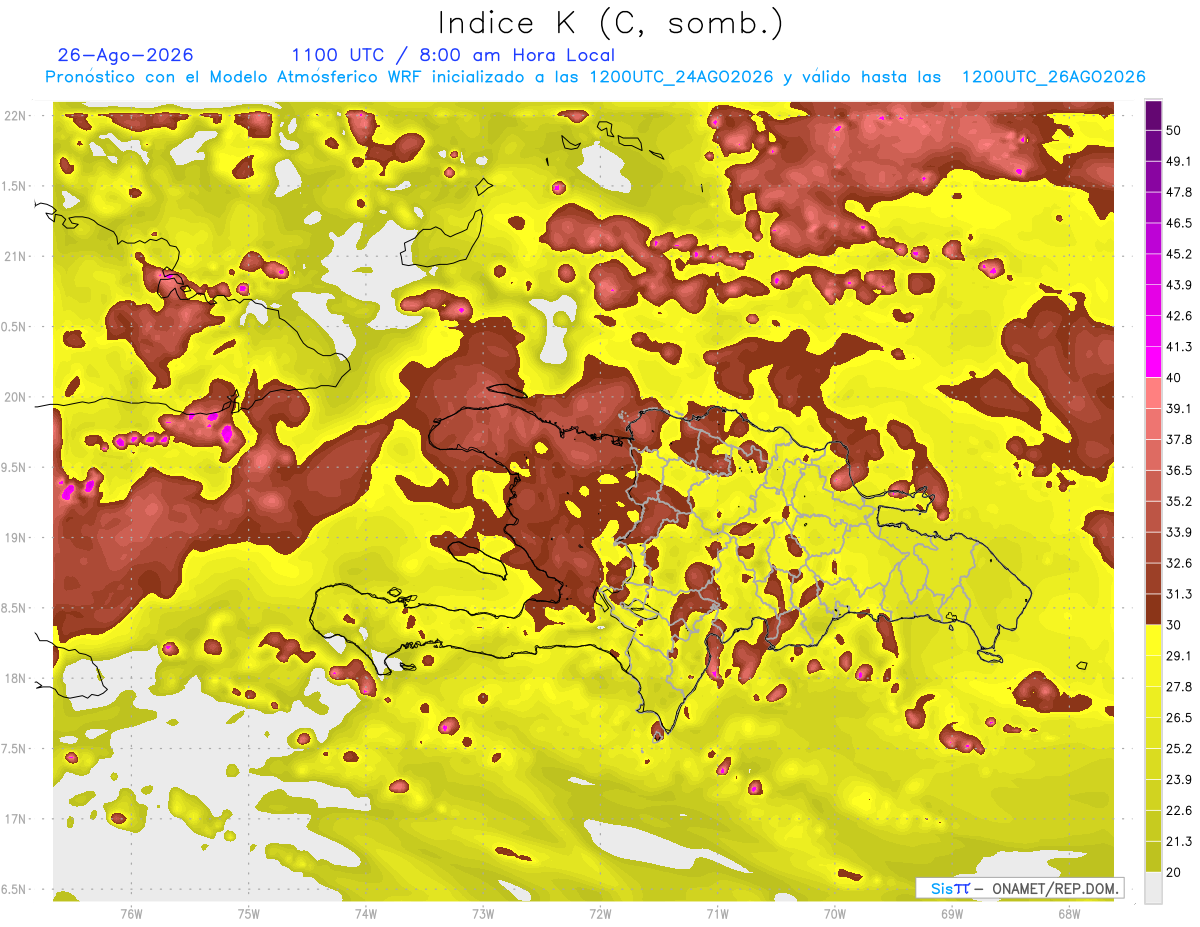Click the color scale value "30"

1174,625
